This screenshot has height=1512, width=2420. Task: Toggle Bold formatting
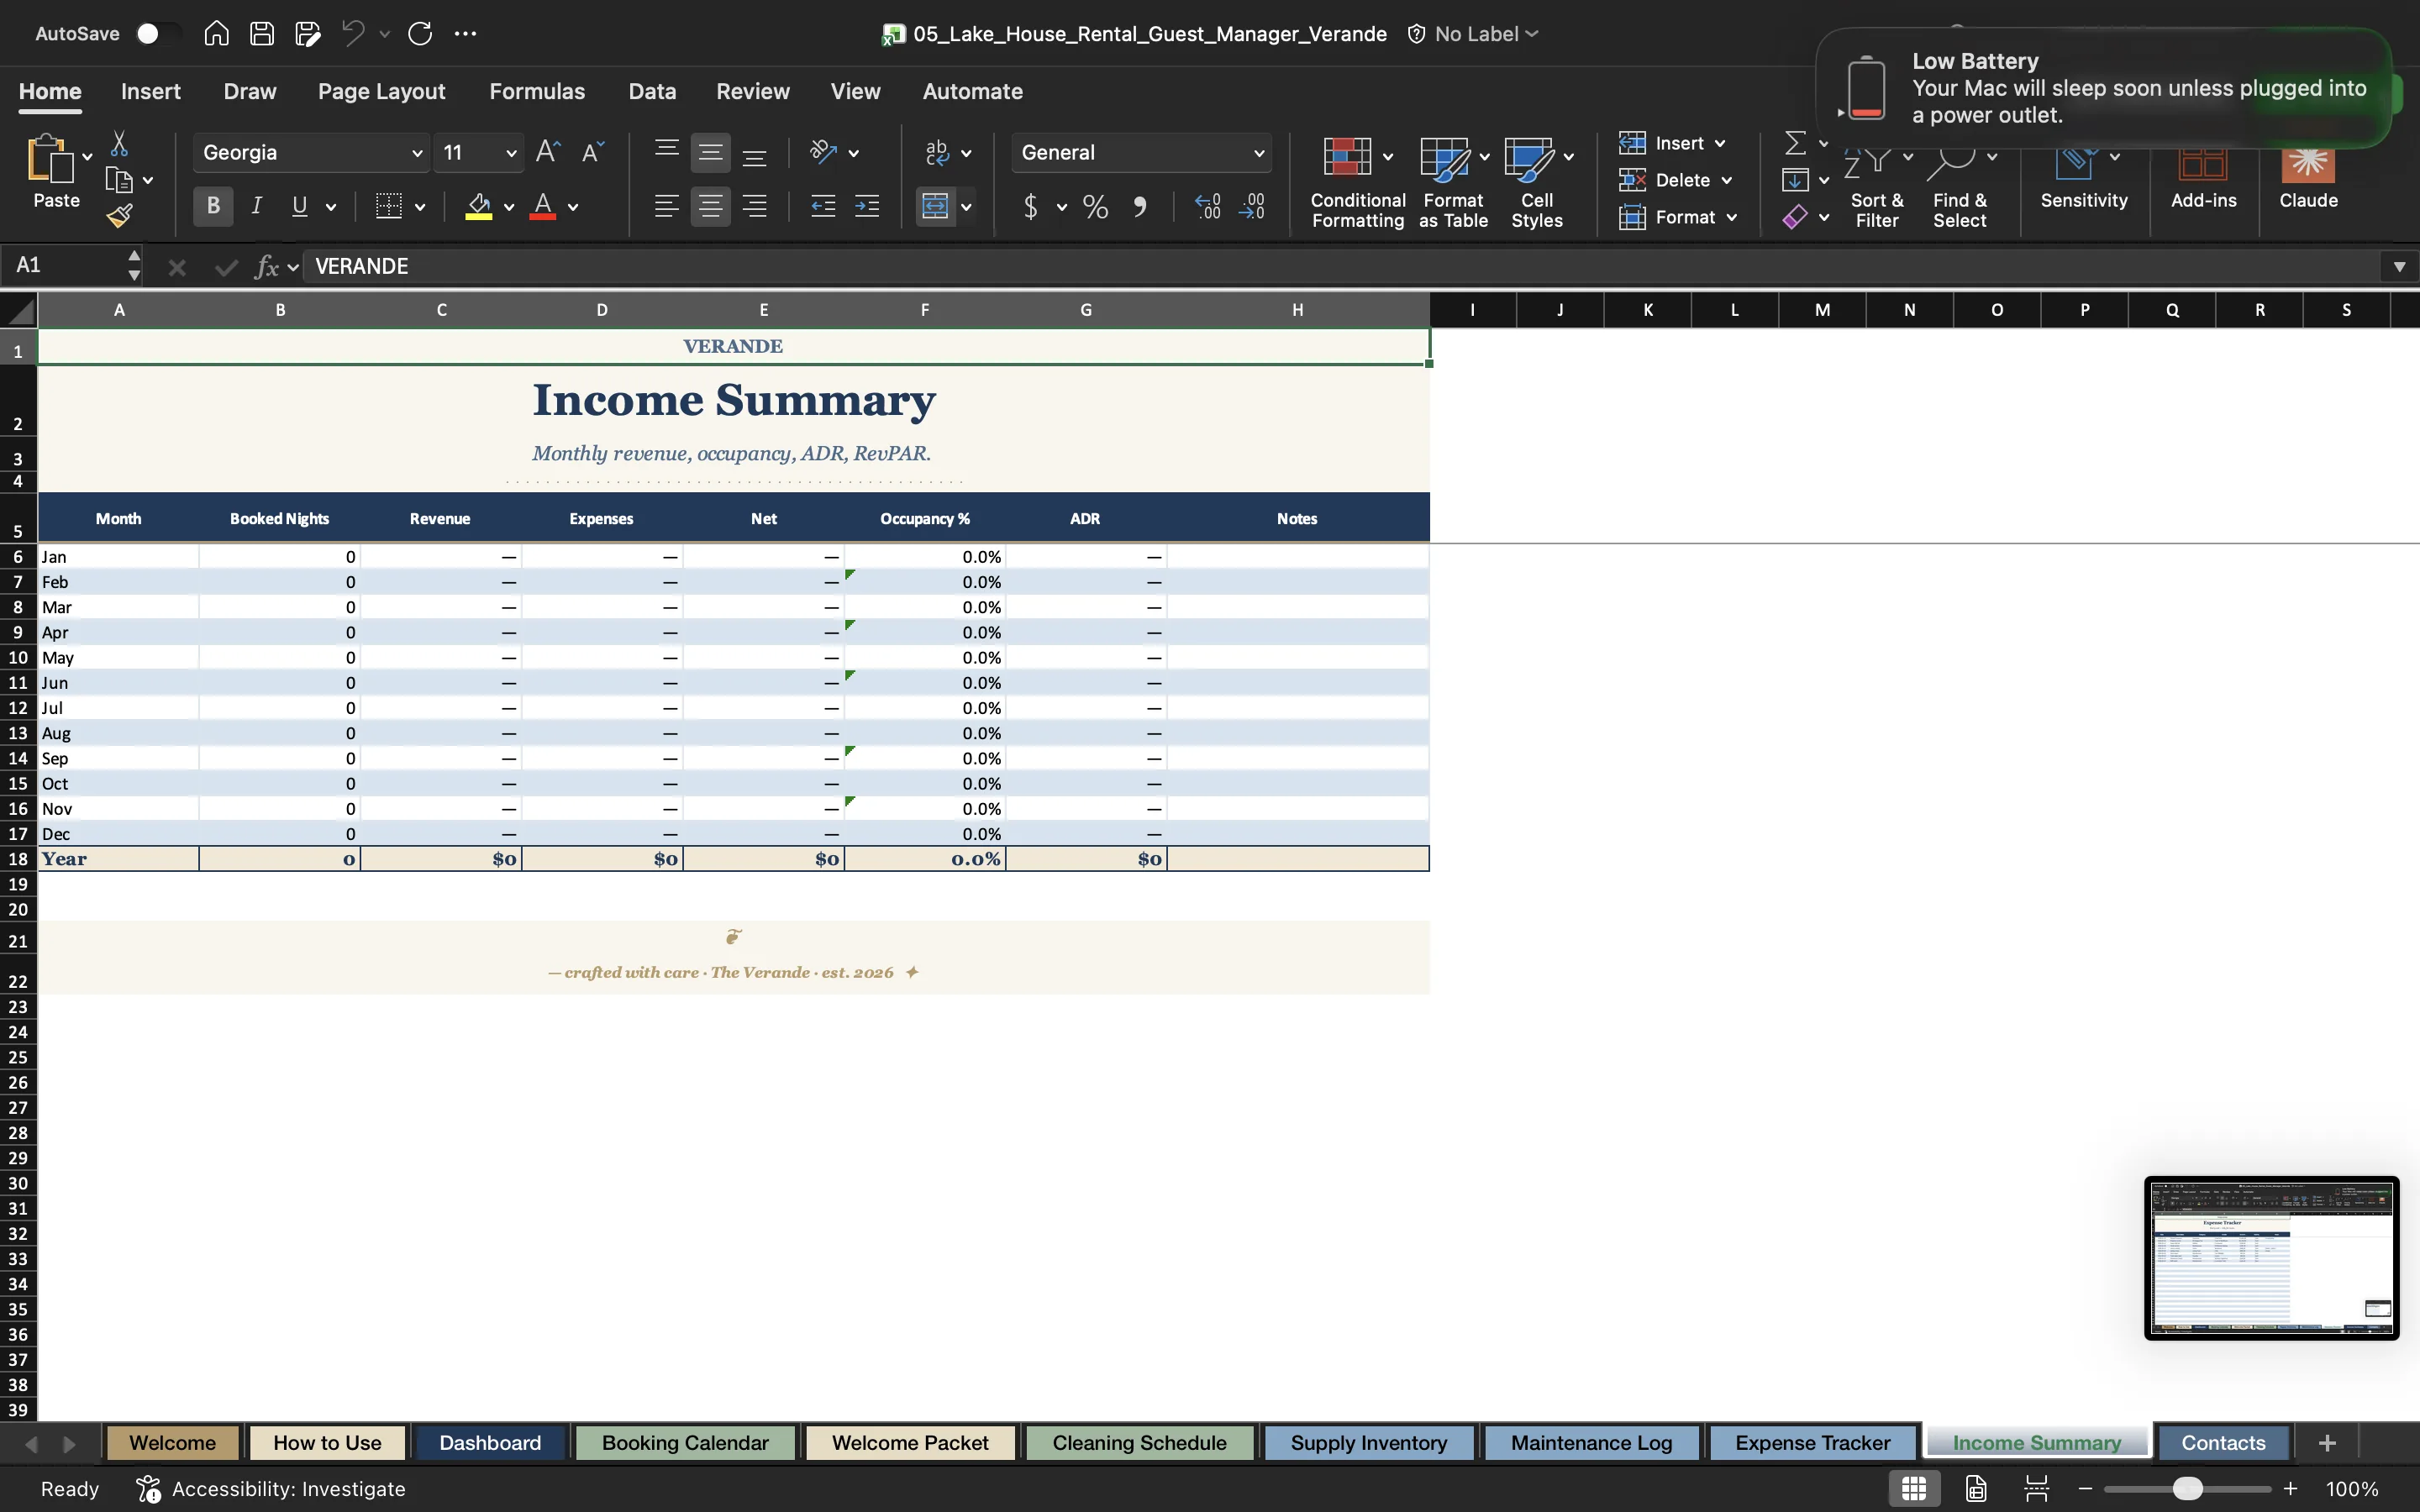point(213,206)
